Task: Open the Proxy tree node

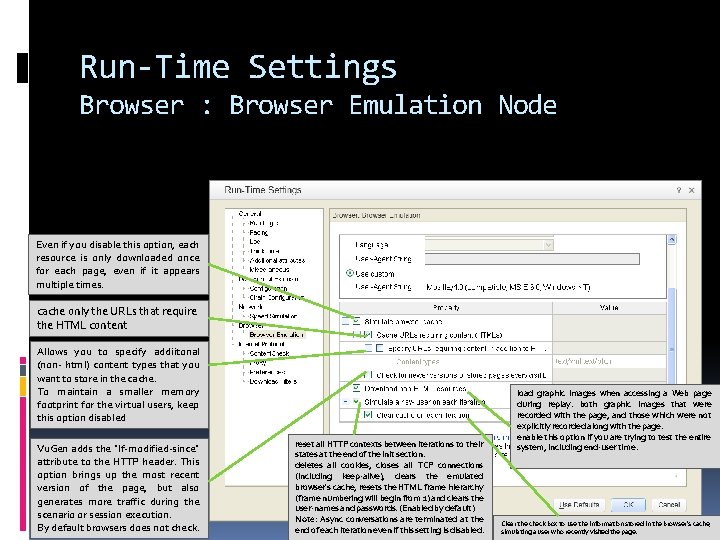Action: pyautogui.click(x=258, y=363)
